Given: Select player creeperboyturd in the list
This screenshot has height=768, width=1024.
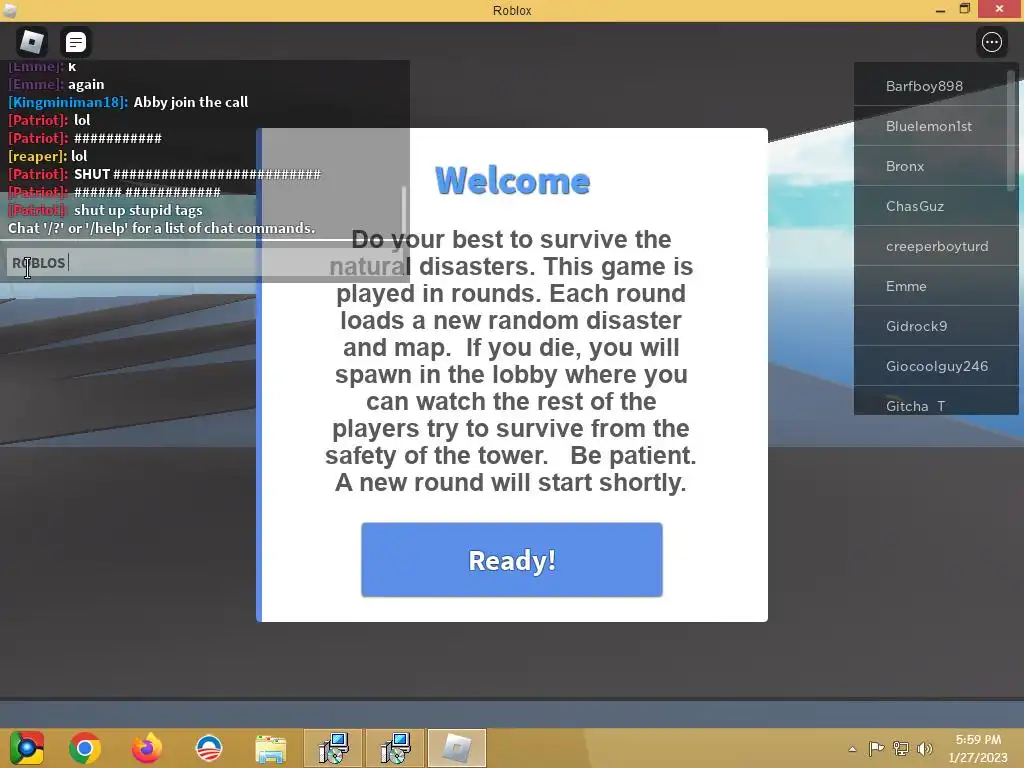Looking at the screenshot, I should coord(935,246).
